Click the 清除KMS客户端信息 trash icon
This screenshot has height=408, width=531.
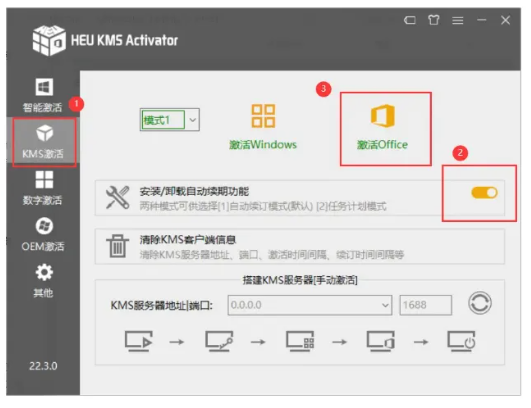tap(118, 246)
